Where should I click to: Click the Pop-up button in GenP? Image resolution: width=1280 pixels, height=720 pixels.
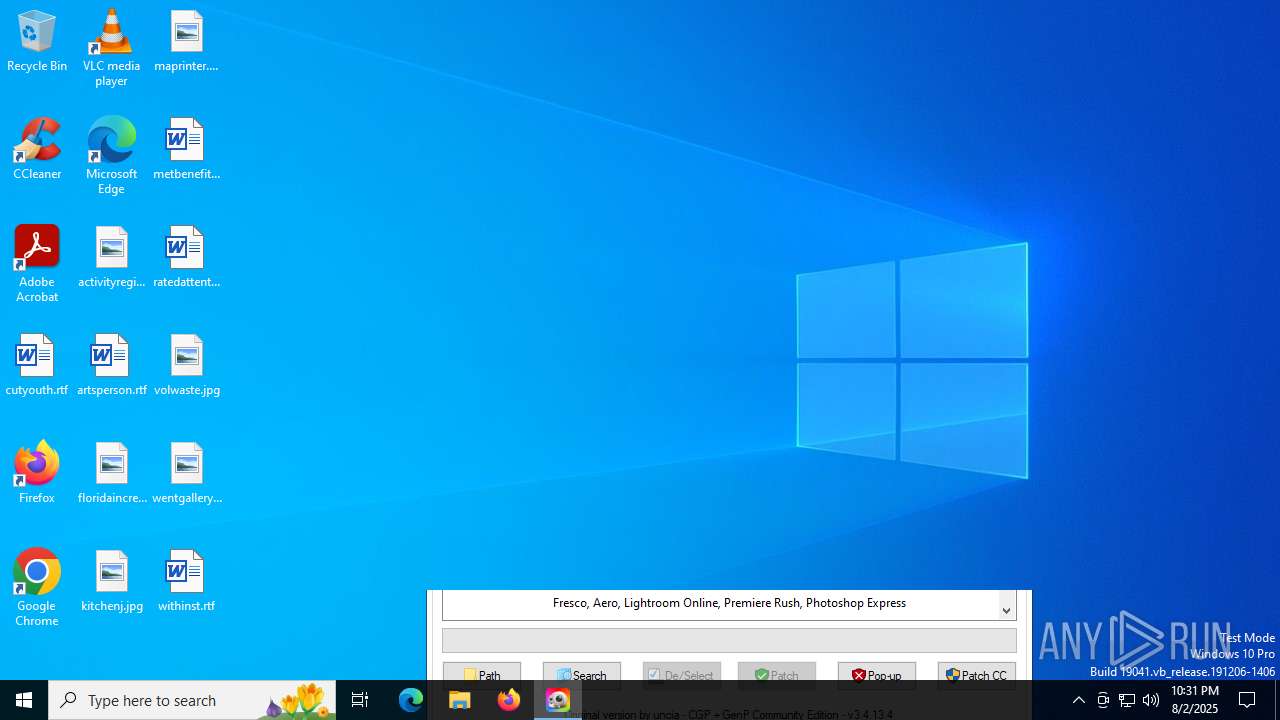[x=877, y=675]
